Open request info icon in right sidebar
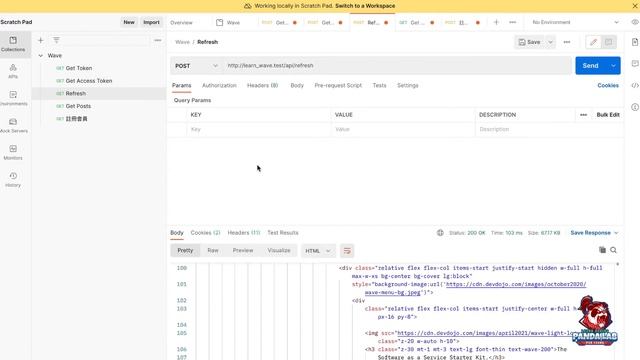 click(x=635, y=107)
